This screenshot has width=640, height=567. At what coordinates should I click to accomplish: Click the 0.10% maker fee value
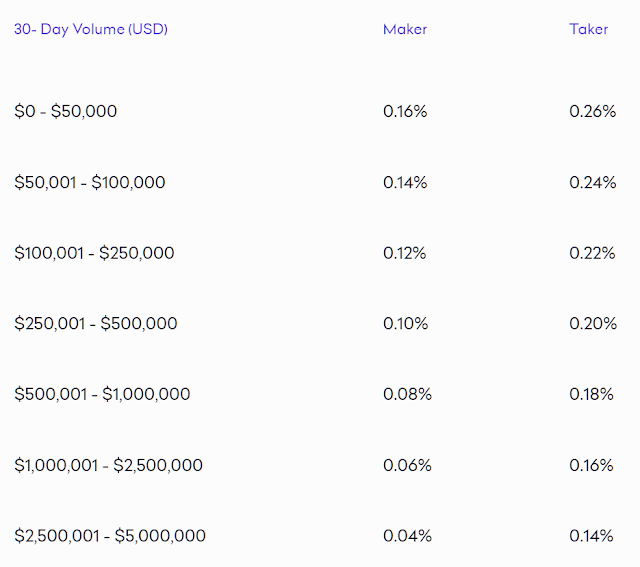(405, 323)
